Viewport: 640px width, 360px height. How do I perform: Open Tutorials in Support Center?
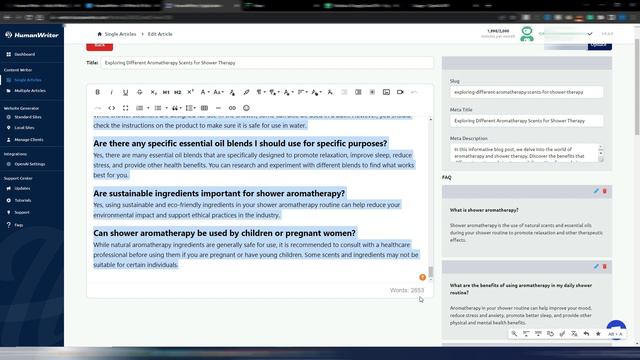click(22, 200)
